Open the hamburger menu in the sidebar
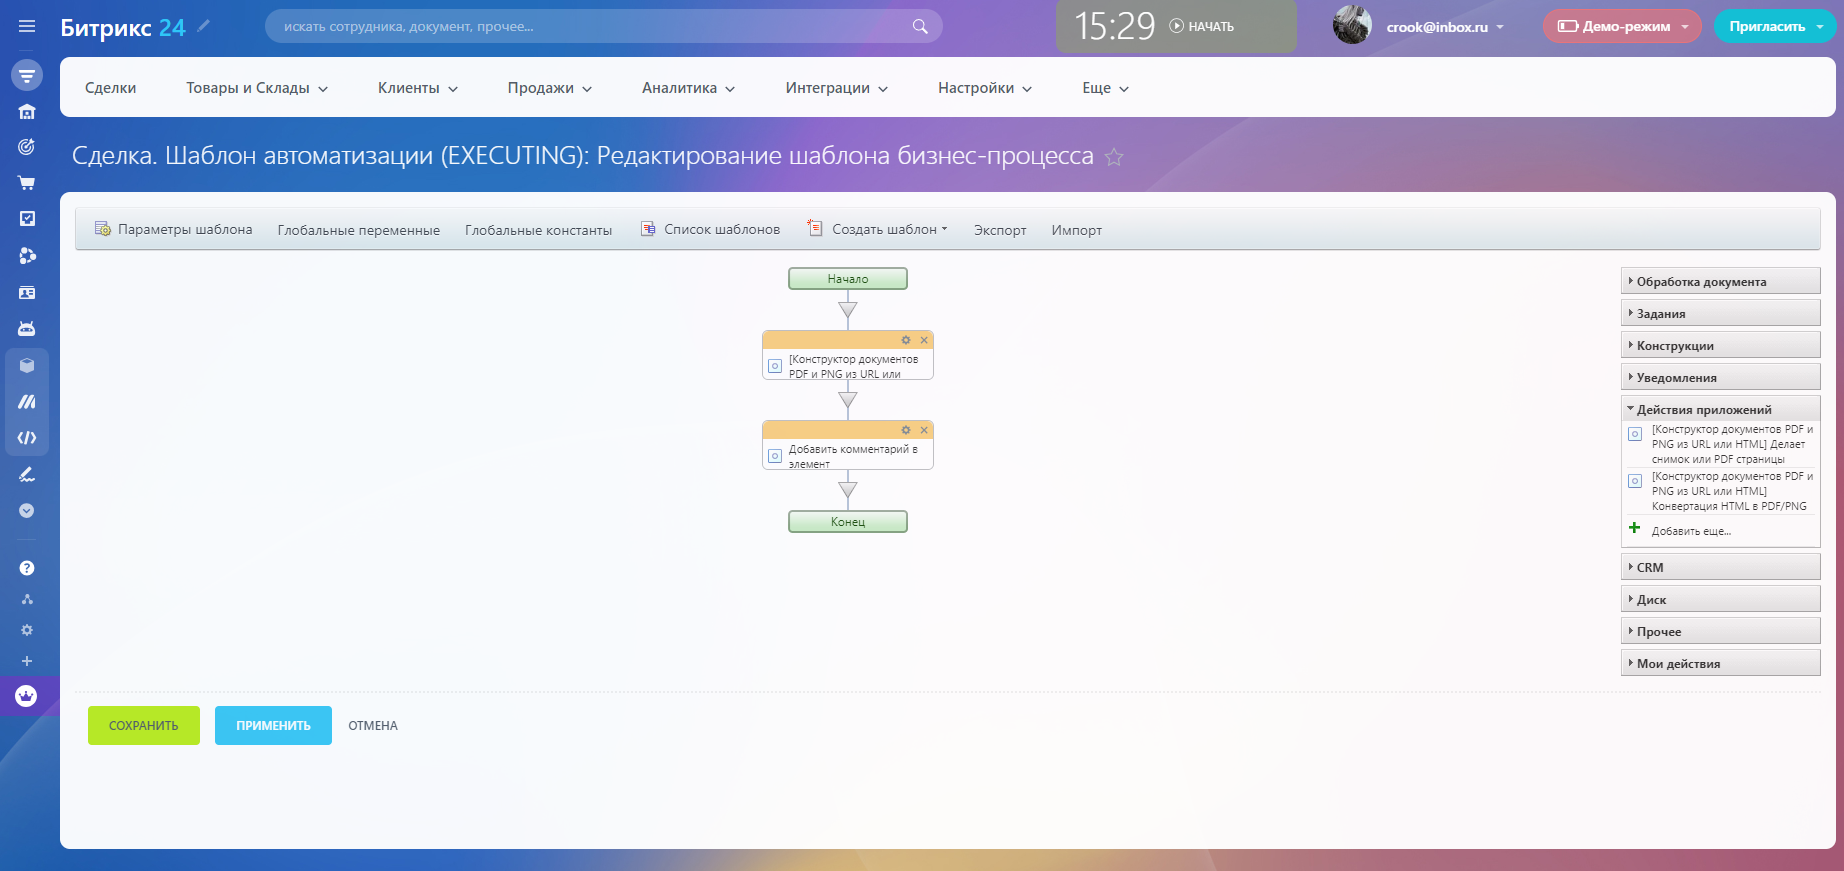 27,27
